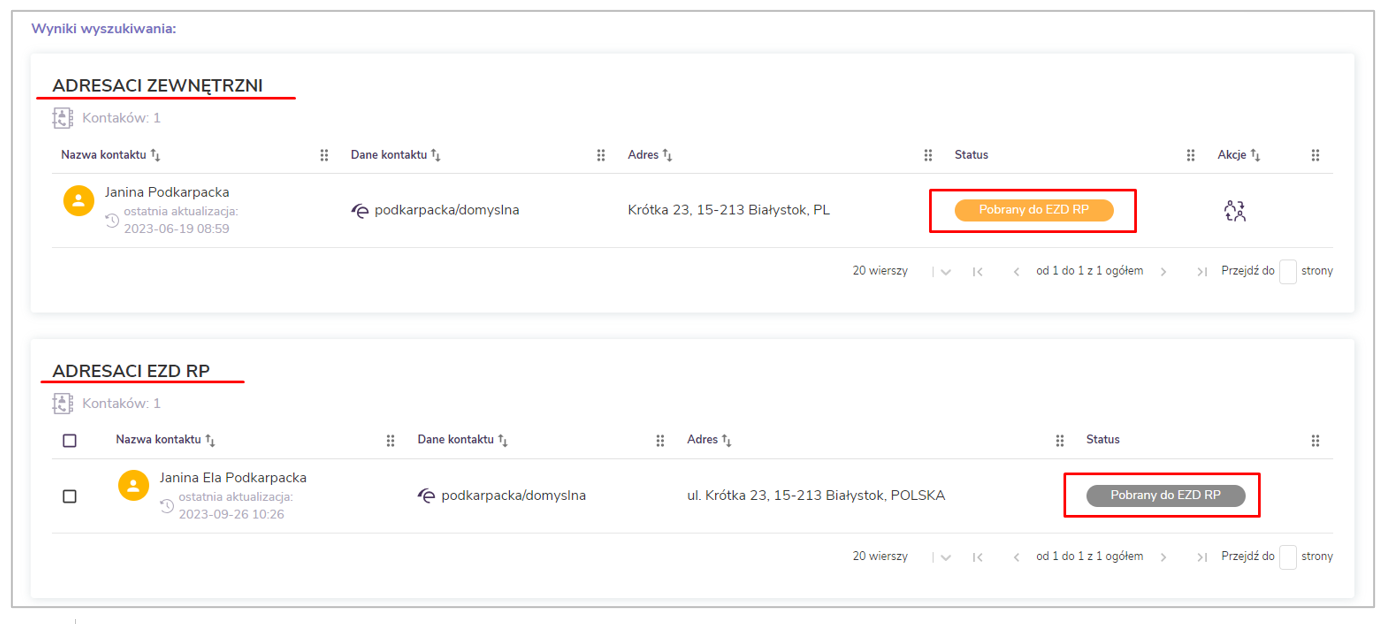Click the page number field in external addressees
Screen dimensions: 1392x624
tap(1287, 271)
